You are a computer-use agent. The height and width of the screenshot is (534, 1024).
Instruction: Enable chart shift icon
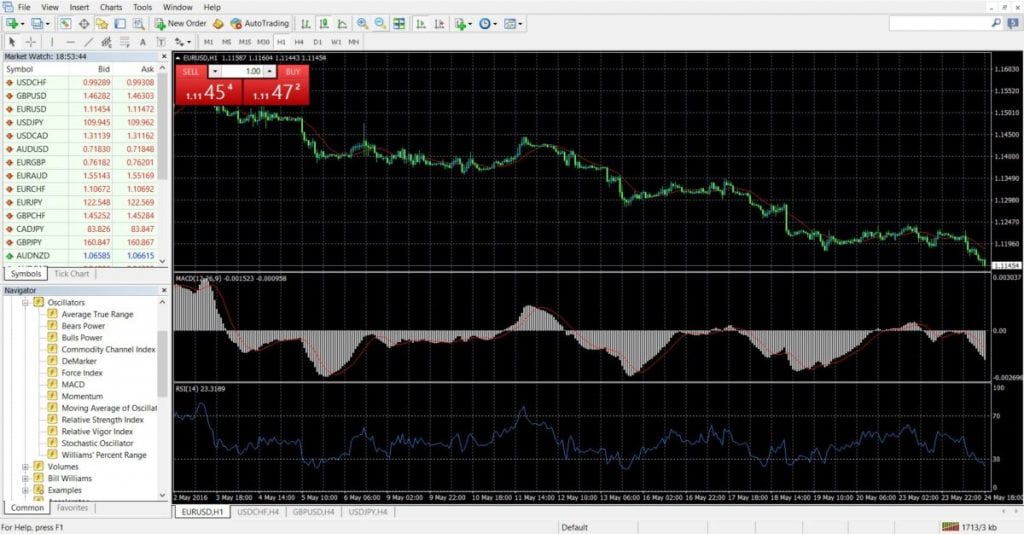[440, 24]
